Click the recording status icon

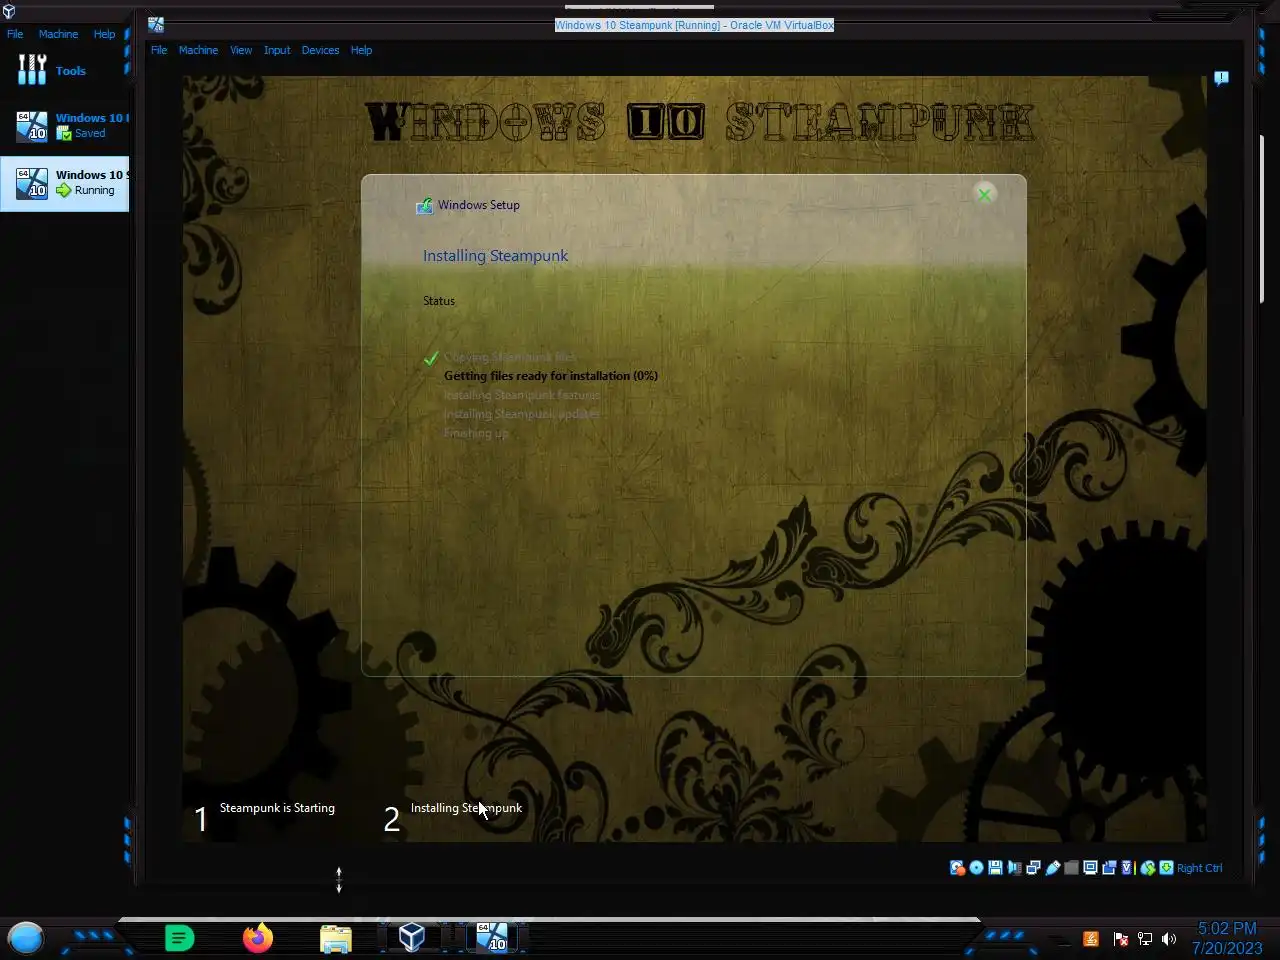click(1109, 868)
